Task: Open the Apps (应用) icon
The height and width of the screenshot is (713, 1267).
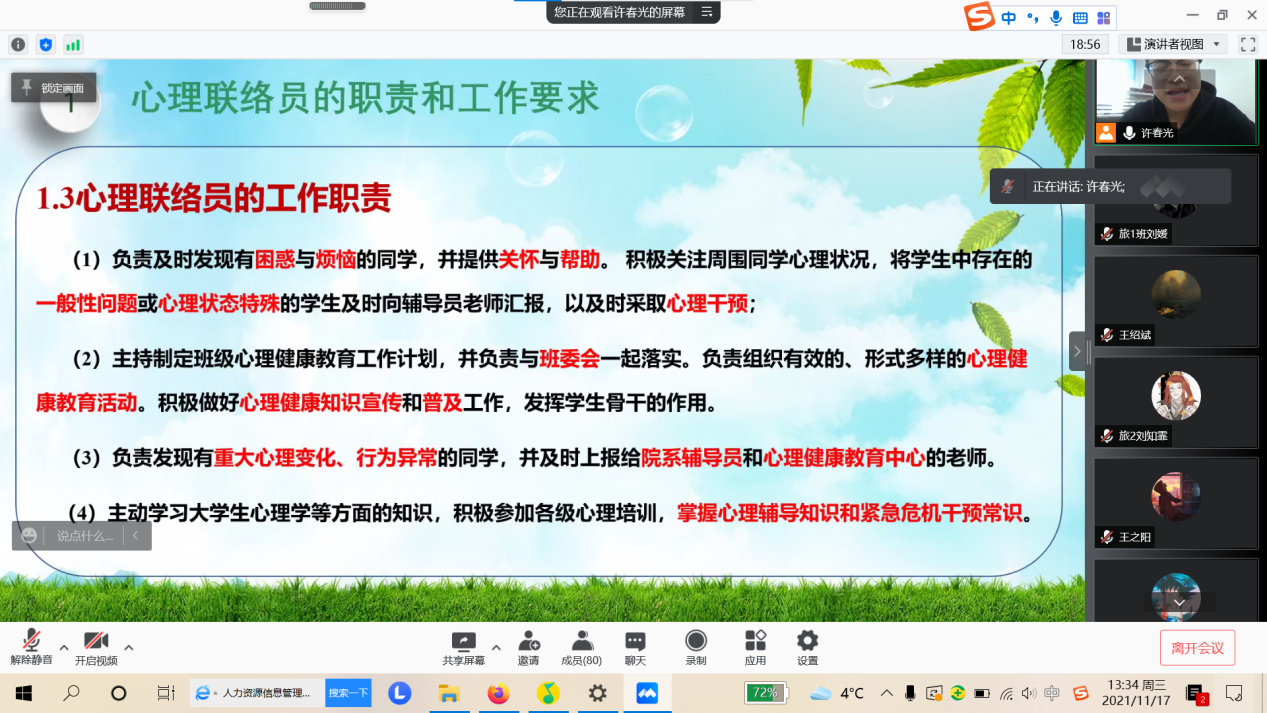Action: [755, 647]
